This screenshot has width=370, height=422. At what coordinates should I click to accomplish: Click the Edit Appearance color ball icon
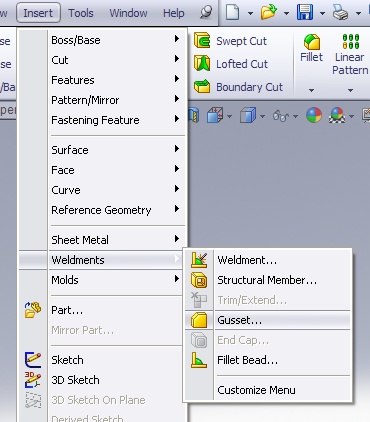(314, 115)
